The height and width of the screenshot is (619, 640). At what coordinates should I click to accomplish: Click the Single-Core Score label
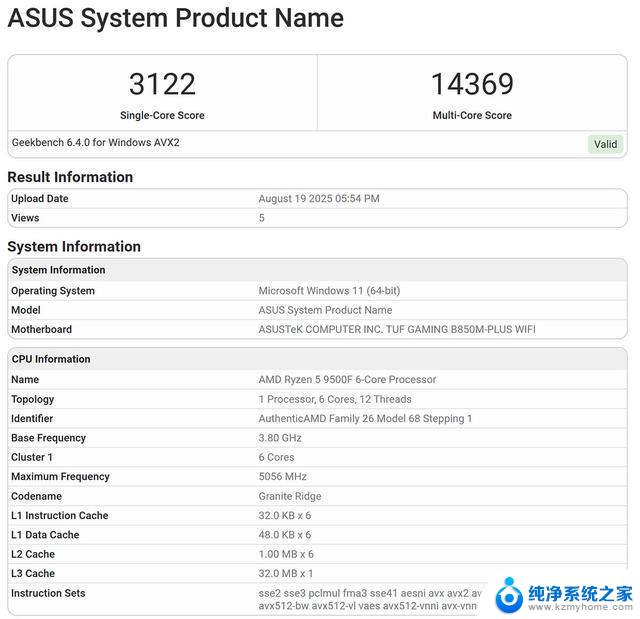pyautogui.click(x=162, y=115)
